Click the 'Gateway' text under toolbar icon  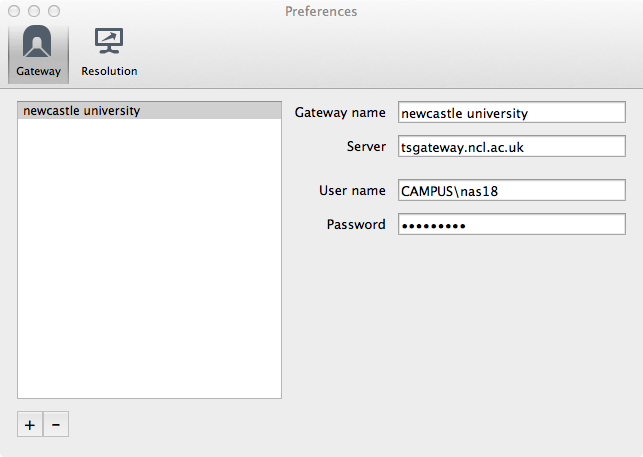38,71
